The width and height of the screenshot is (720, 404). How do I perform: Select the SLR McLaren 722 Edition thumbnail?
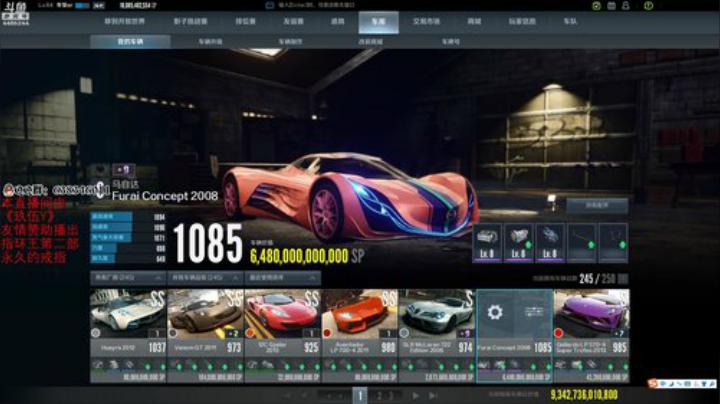click(437, 314)
